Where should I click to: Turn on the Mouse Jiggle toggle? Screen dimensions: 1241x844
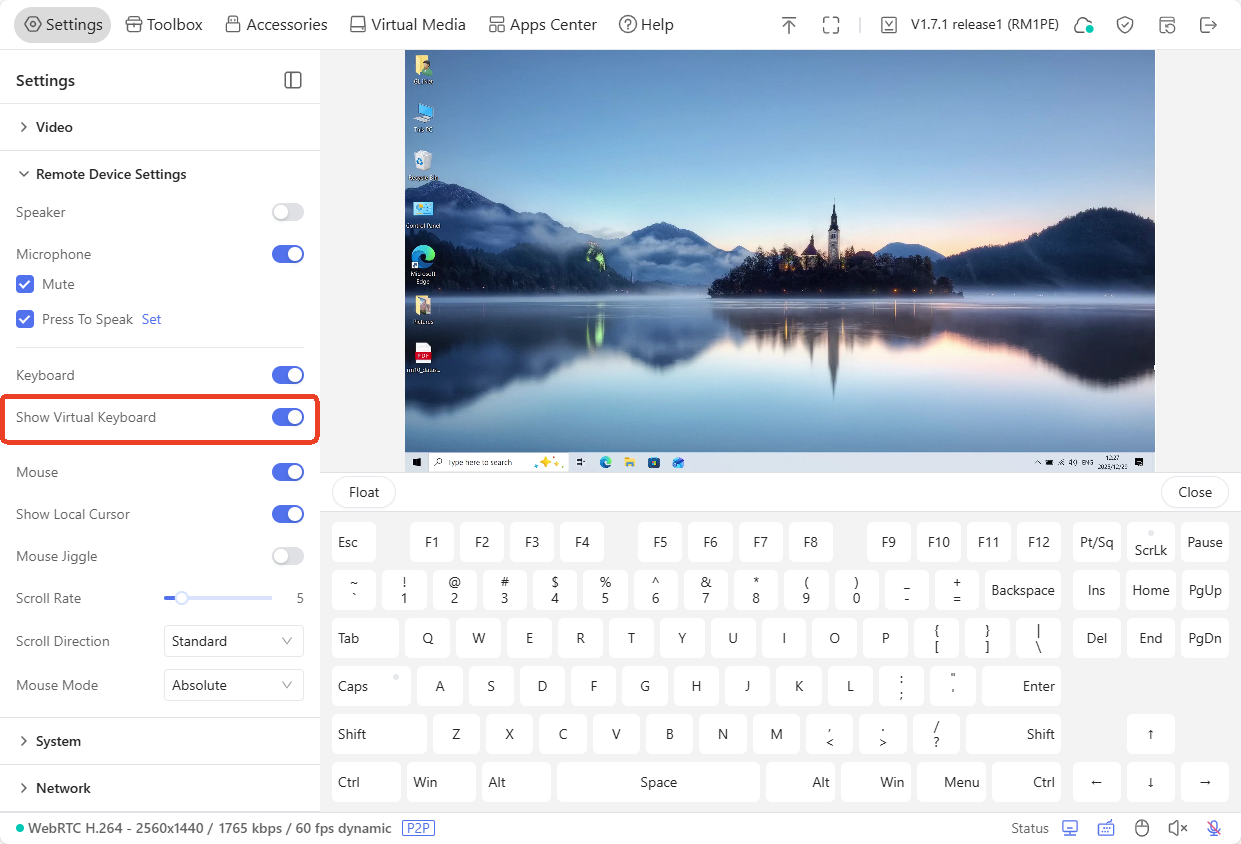(287, 556)
